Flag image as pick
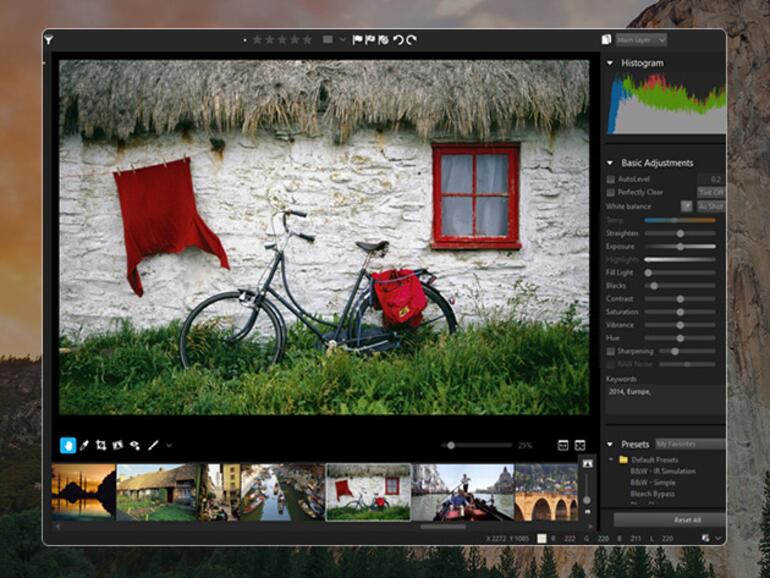 tap(358, 40)
